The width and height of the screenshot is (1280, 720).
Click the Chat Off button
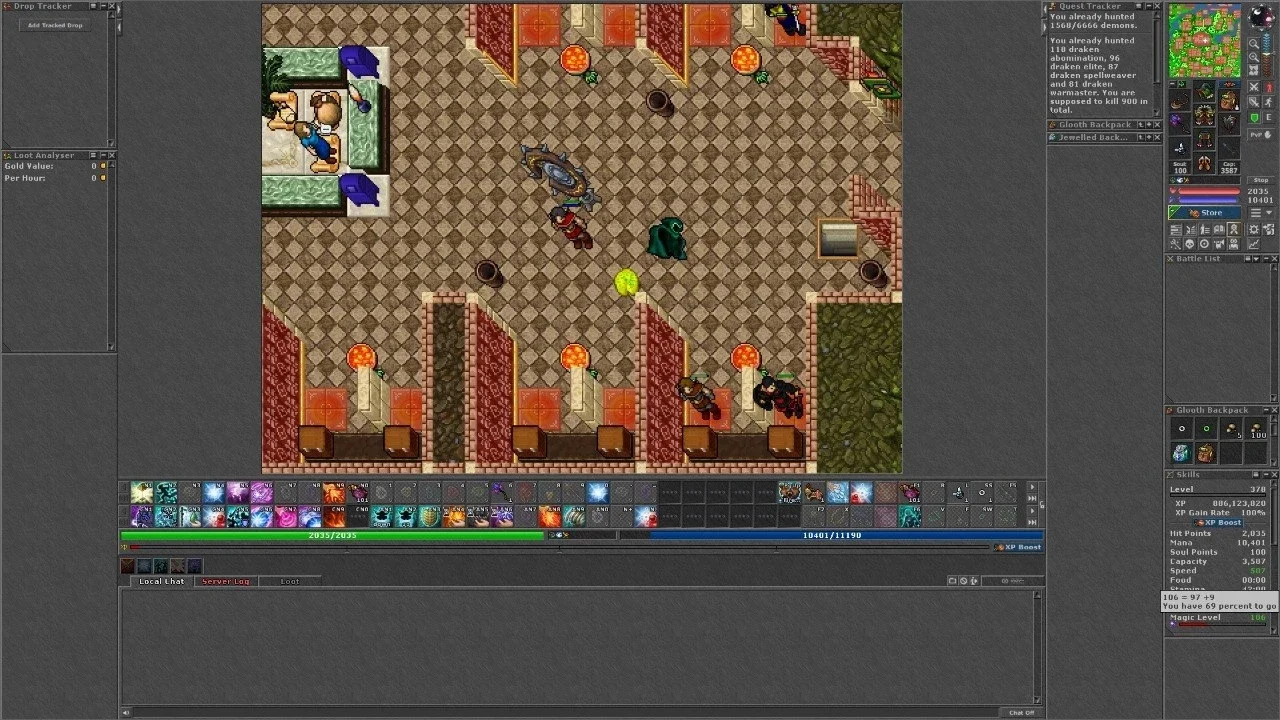point(1022,713)
